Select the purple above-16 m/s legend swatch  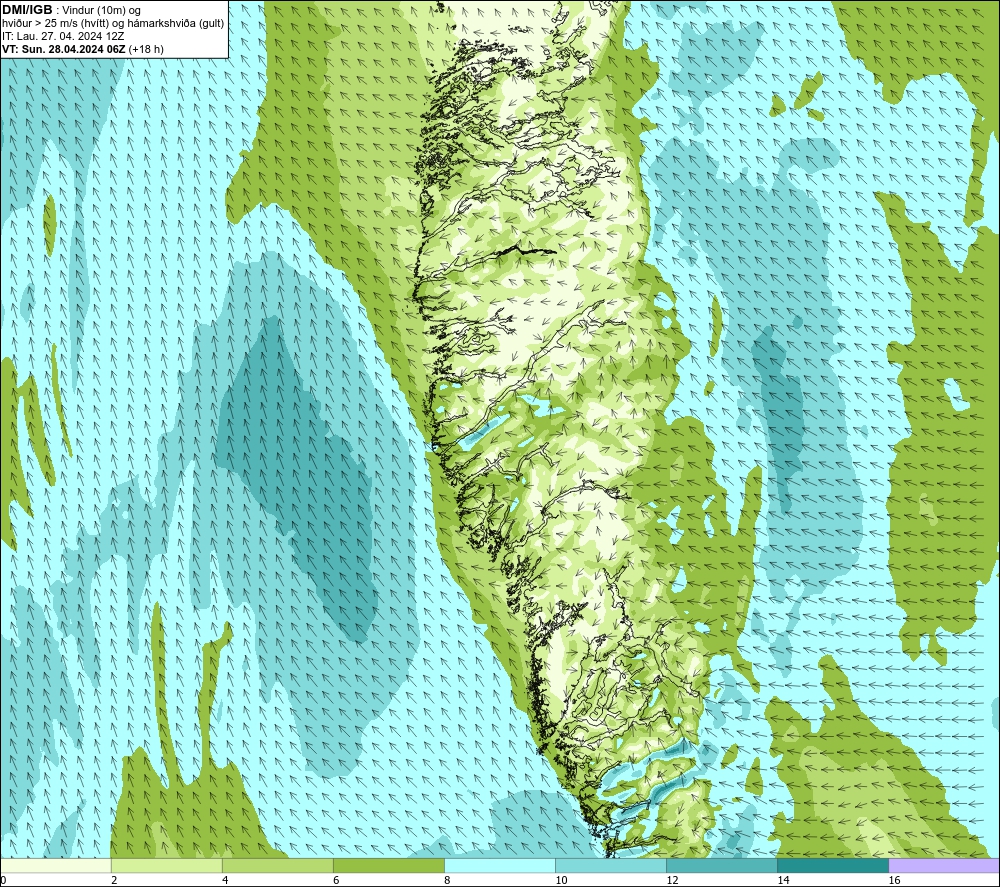[x=945, y=866]
